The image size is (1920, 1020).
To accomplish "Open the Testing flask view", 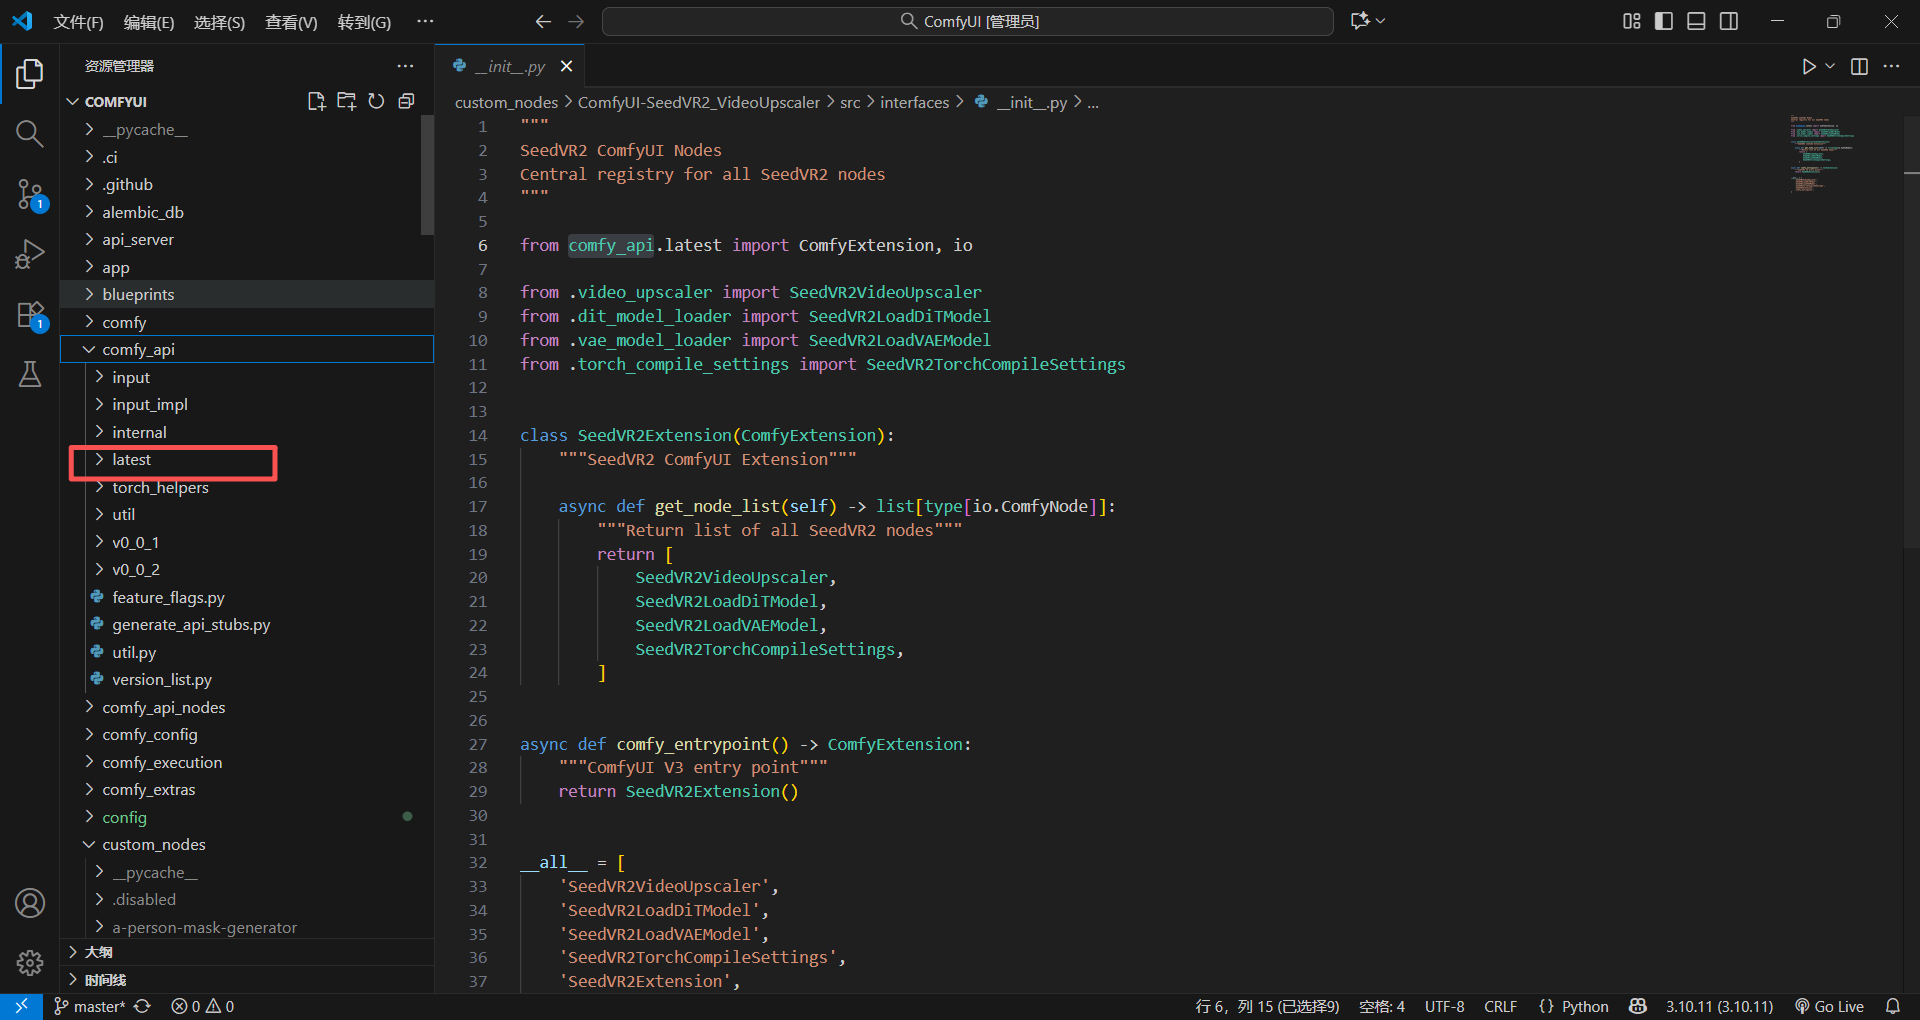I will [x=30, y=375].
